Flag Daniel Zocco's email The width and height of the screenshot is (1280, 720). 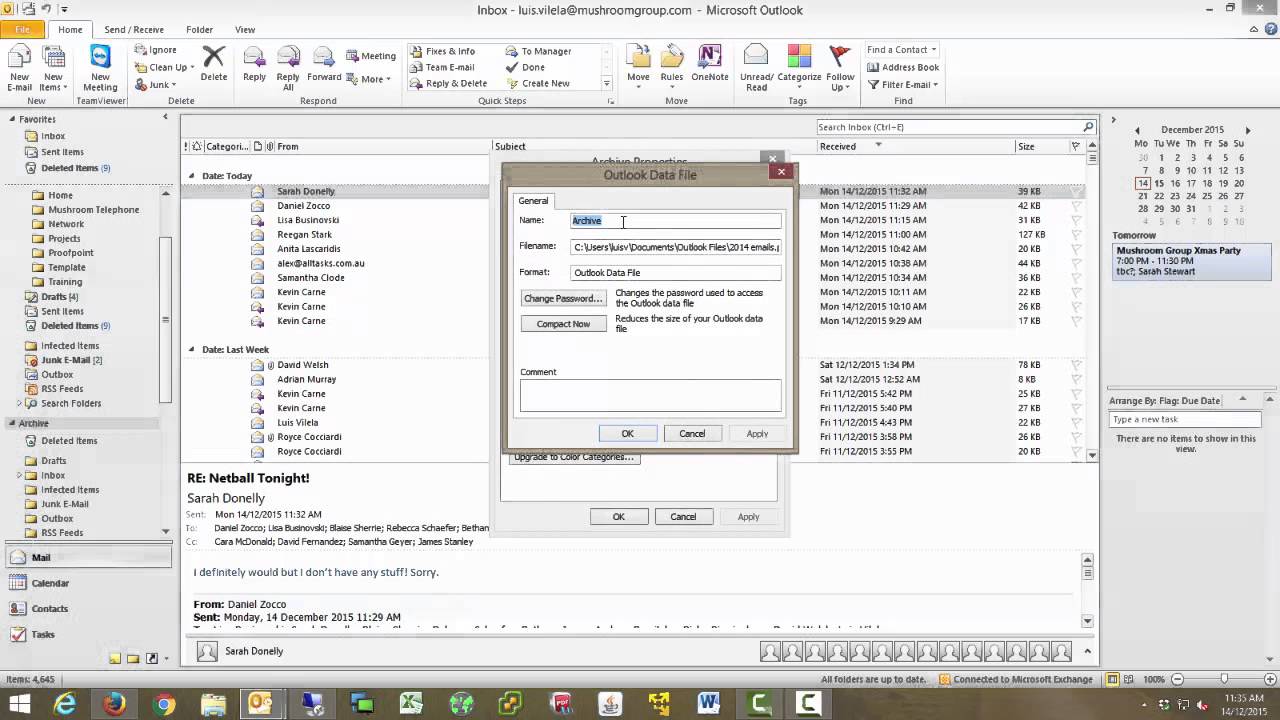tap(1076, 205)
